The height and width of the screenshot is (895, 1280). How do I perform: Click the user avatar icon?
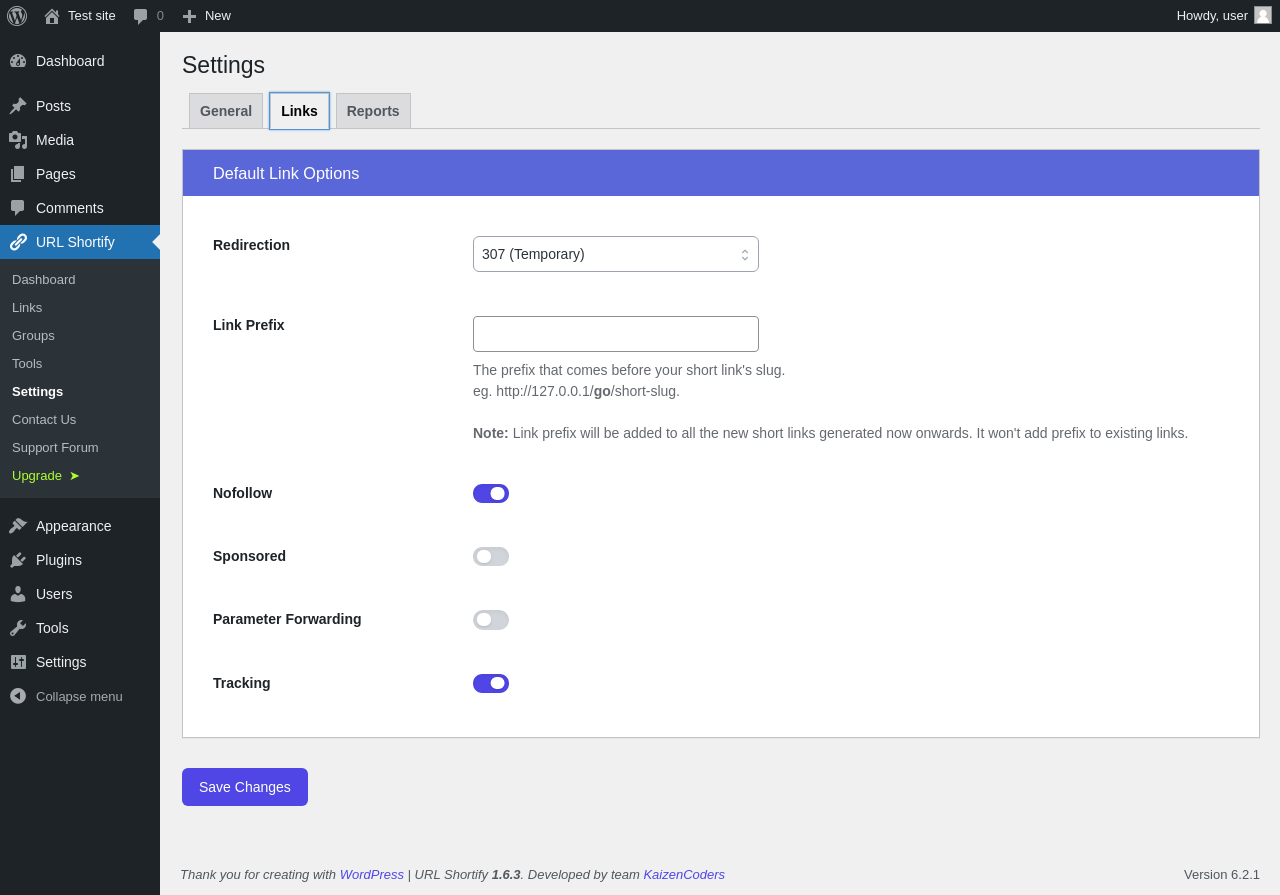coord(1263,15)
